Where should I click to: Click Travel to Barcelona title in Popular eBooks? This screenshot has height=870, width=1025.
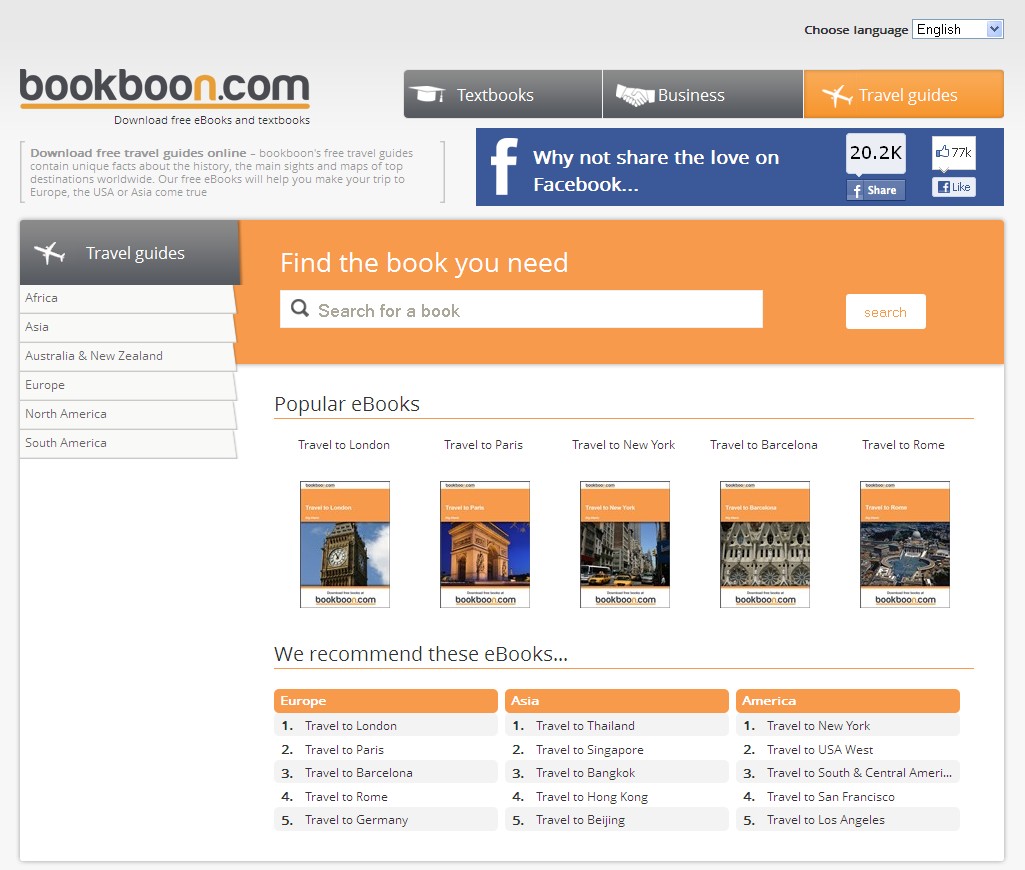point(764,445)
